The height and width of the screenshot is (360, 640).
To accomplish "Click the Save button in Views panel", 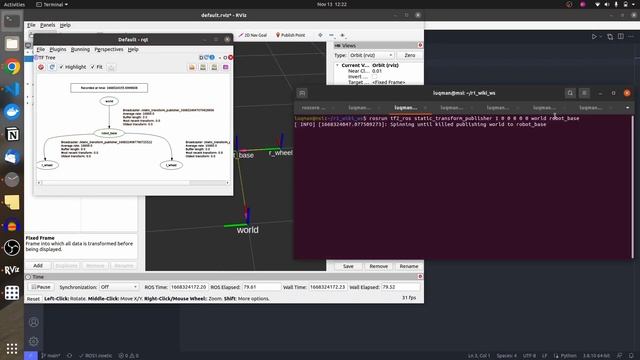I will tap(348, 266).
